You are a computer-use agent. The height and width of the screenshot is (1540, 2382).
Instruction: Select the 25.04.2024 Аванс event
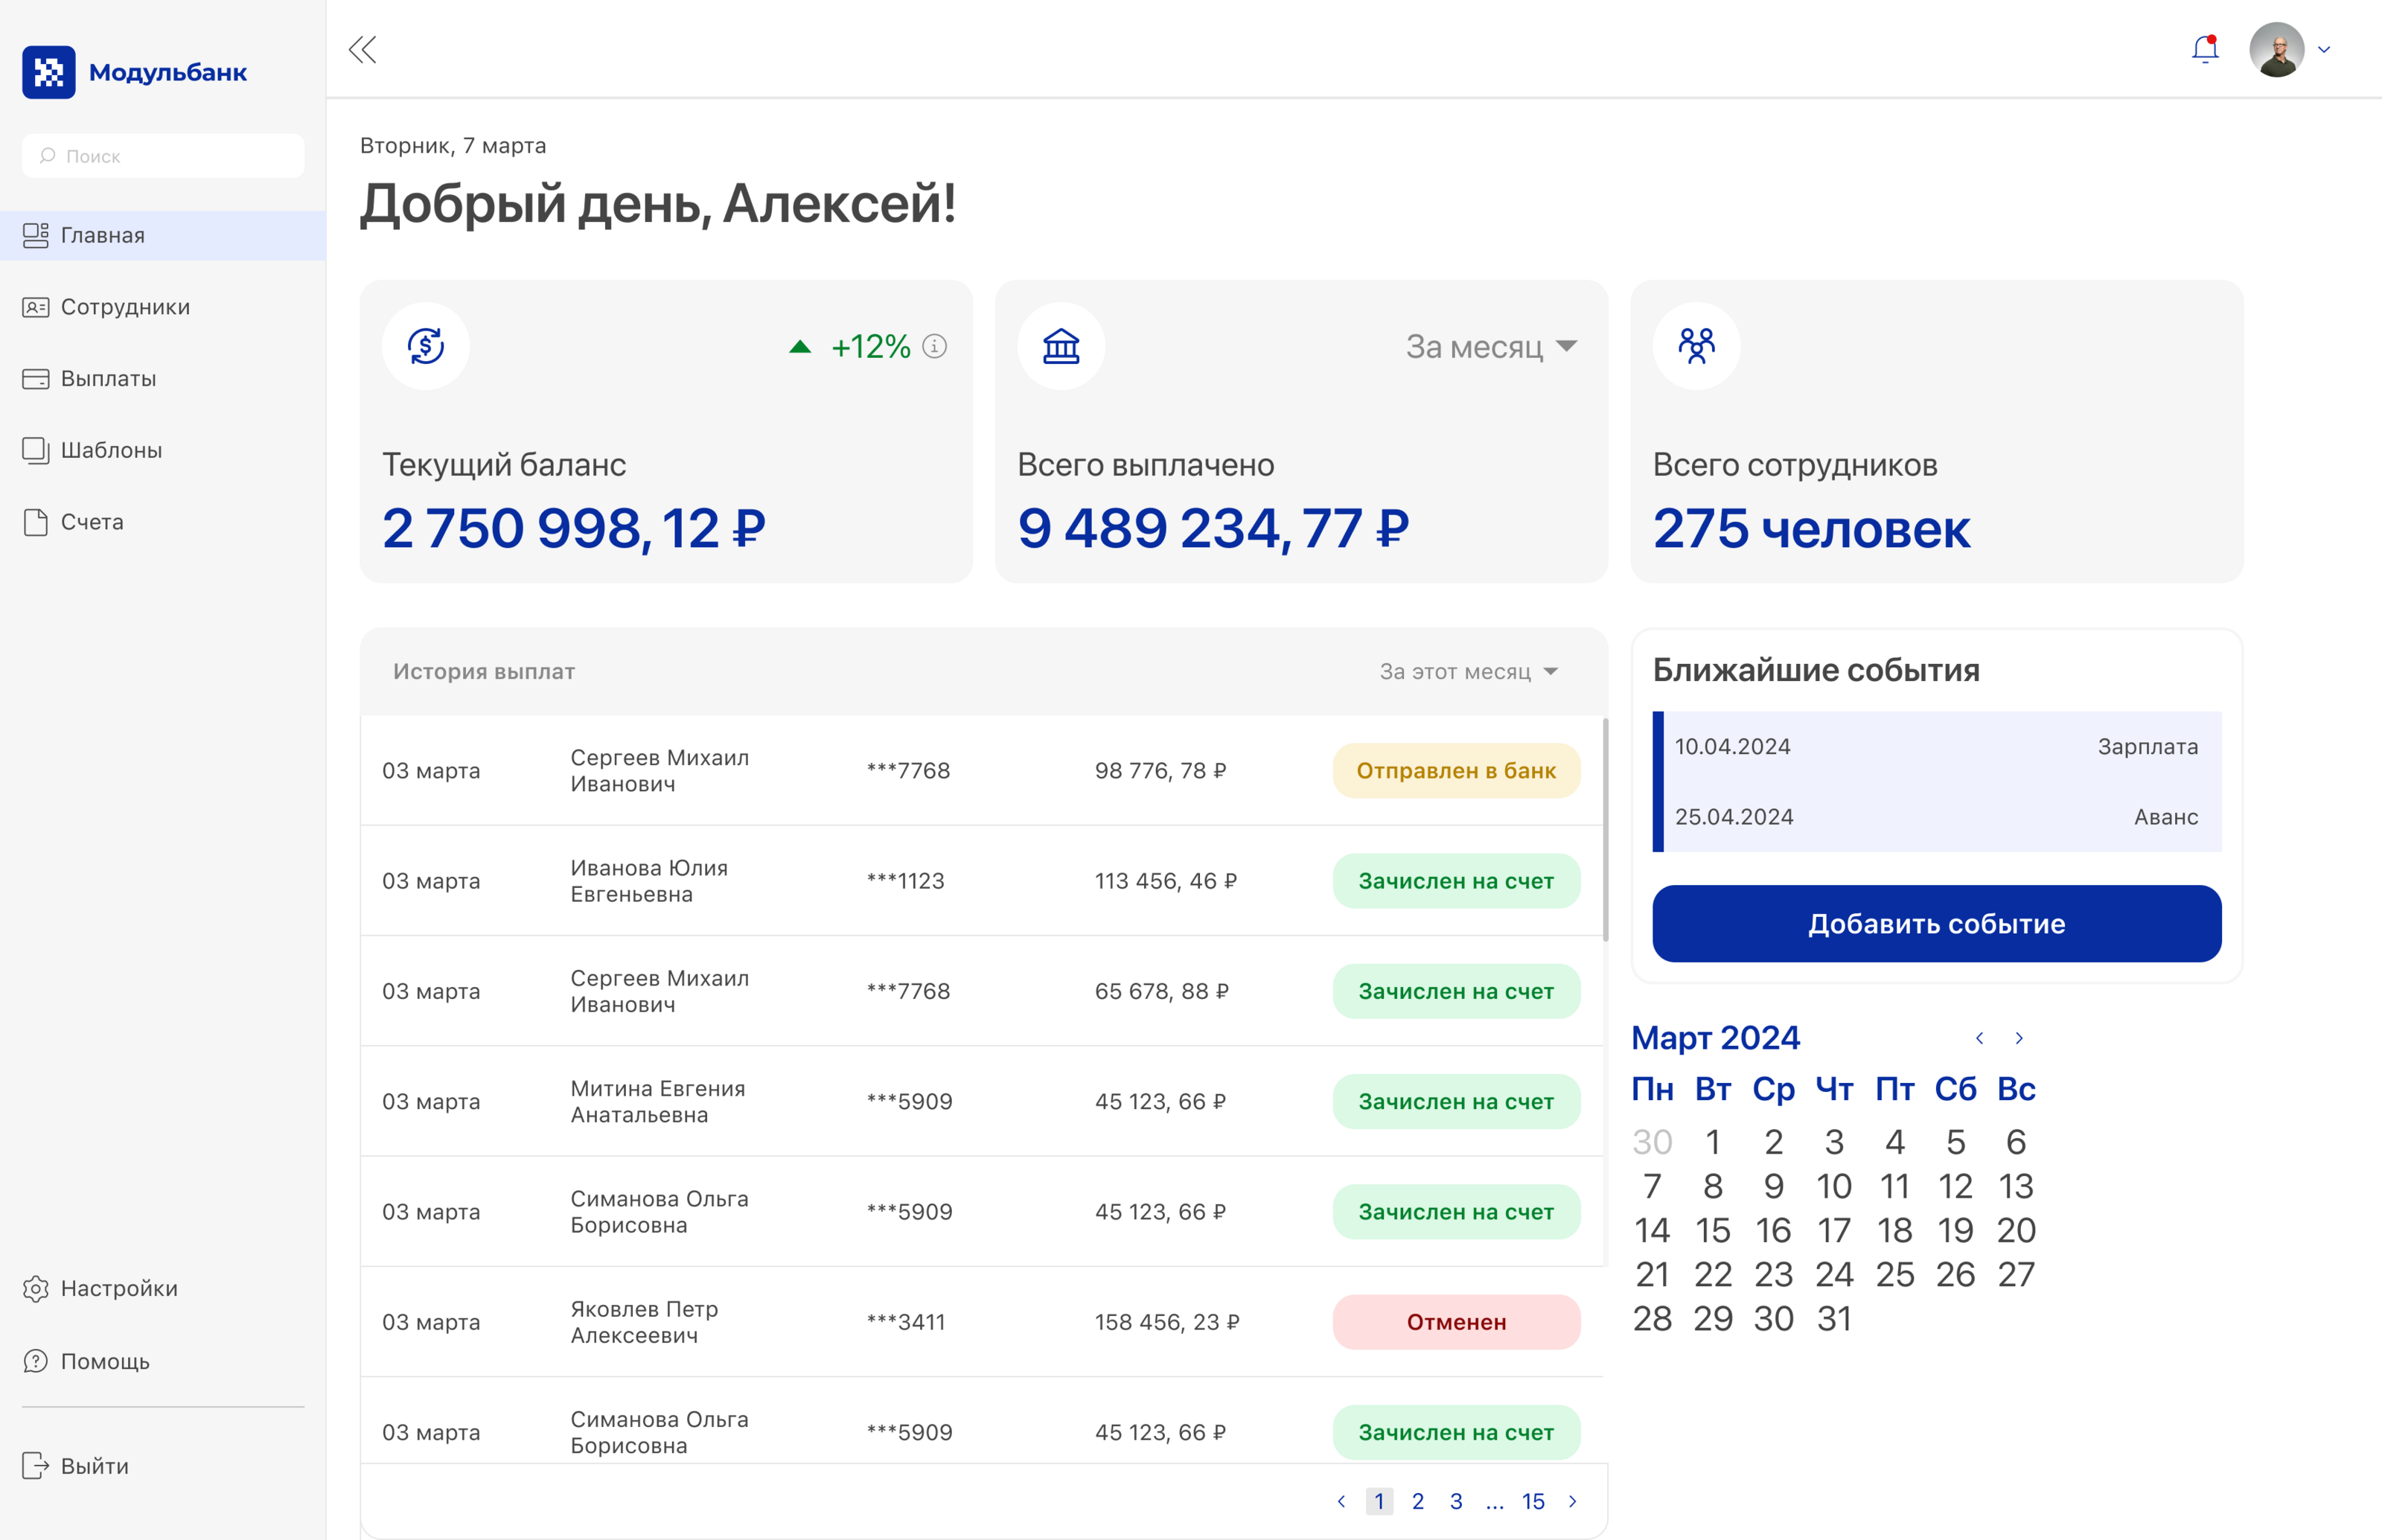pyautogui.click(x=1936, y=817)
